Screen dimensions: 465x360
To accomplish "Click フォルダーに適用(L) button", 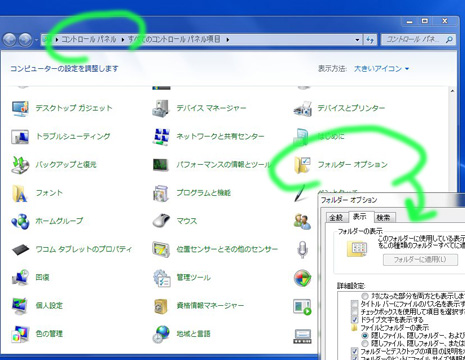I will coord(420,259).
